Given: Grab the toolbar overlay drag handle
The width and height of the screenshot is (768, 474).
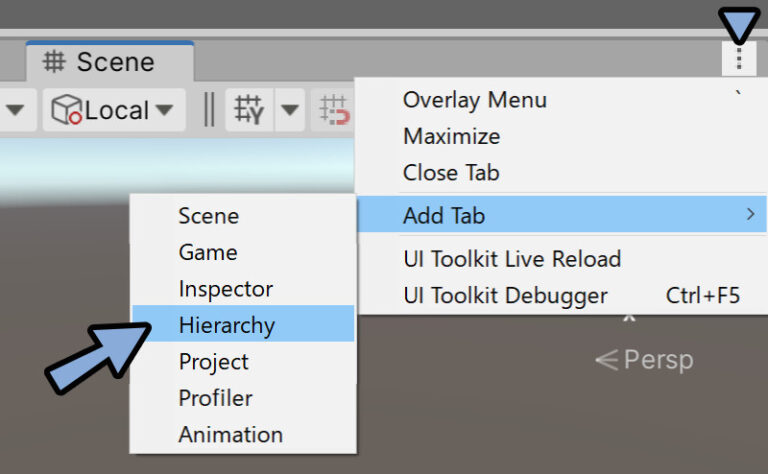Looking at the screenshot, I should point(208,110).
